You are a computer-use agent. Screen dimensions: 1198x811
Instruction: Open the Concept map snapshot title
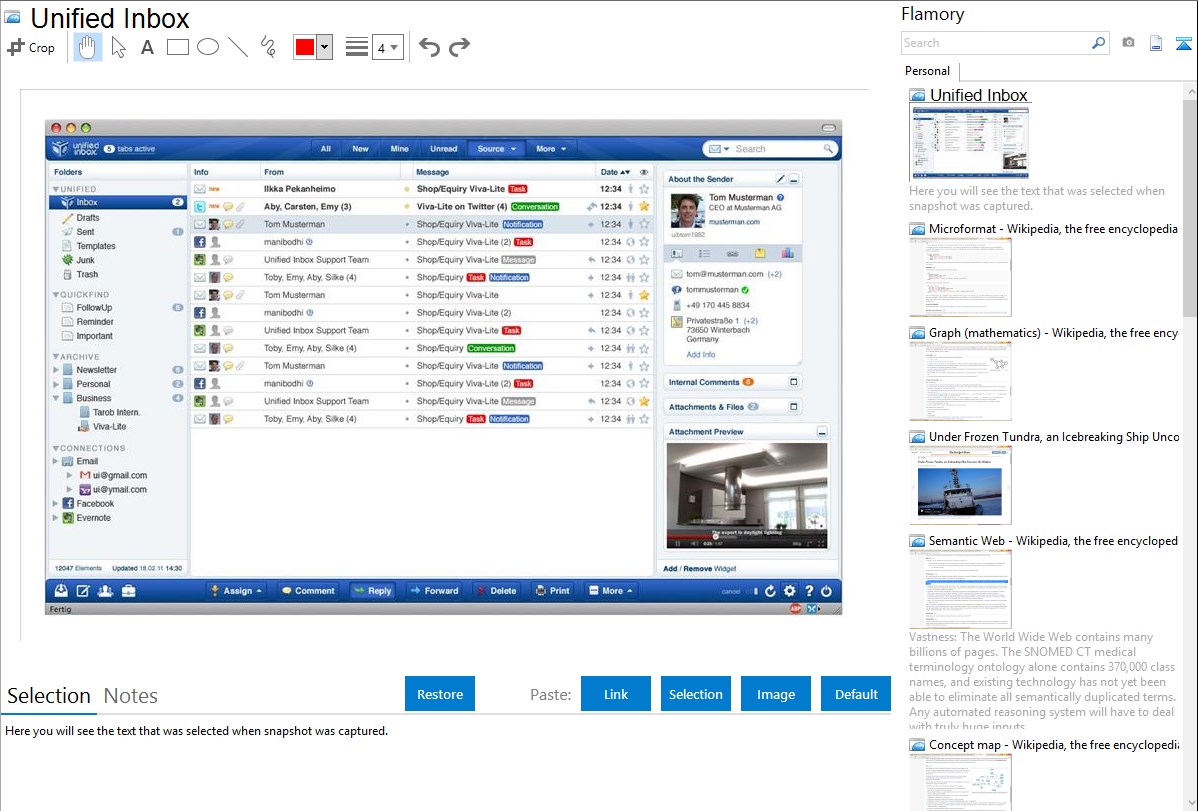pyautogui.click(x=1053, y=745)
